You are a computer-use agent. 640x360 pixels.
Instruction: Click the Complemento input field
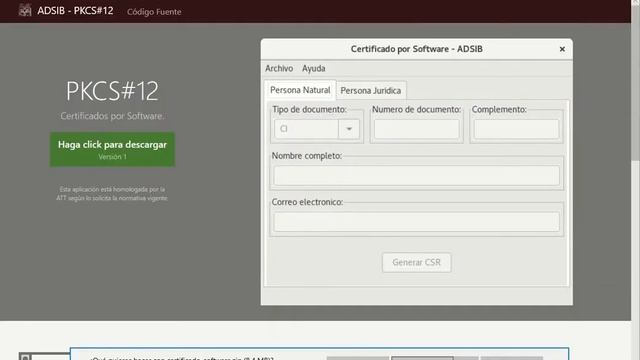(x=516, y=129)
